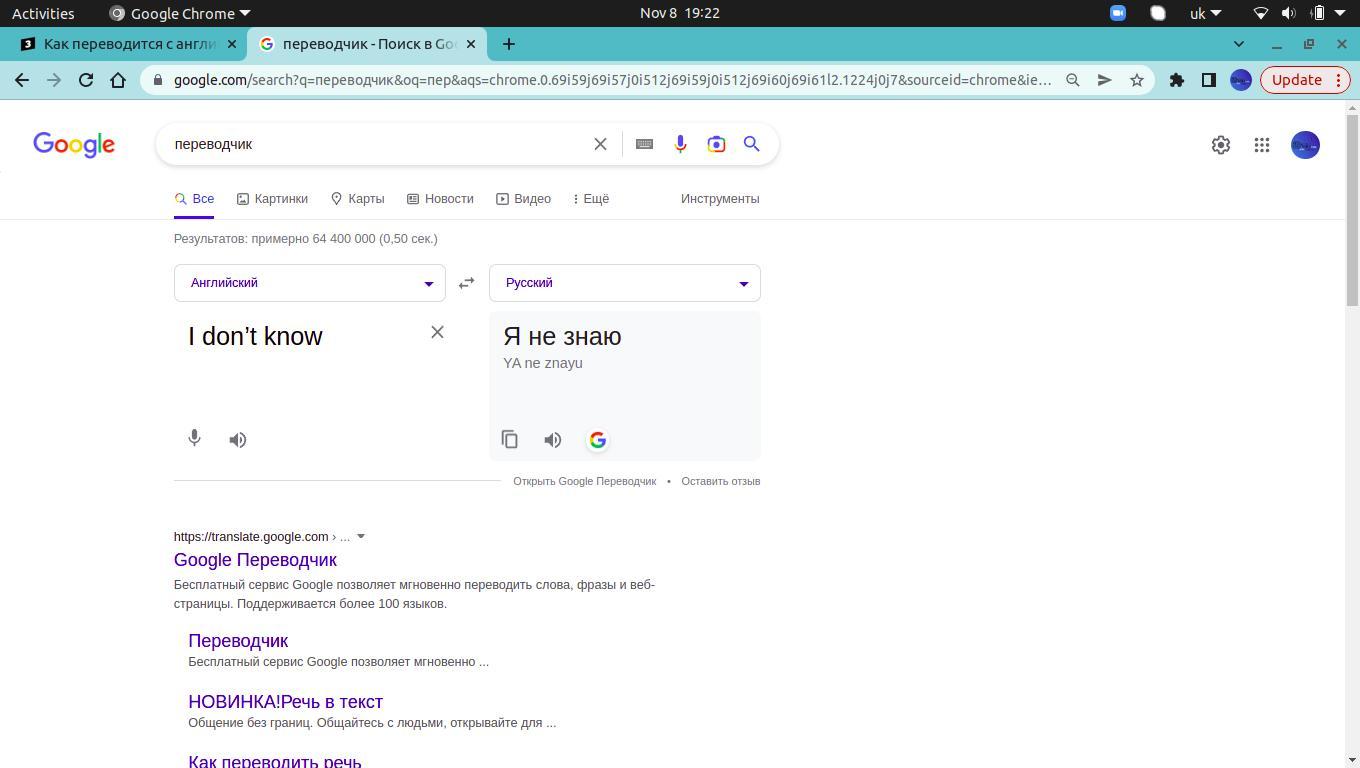Copy the Russian translation
Screen dimensions: 1360x768
tap(510, 440)
